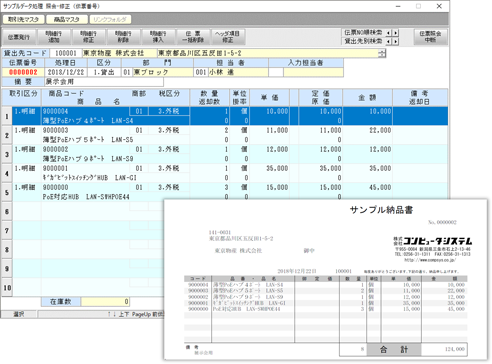Screen dimensions: 492x364
Task: Click the red slip number 0000002
Action: (23, 72)
